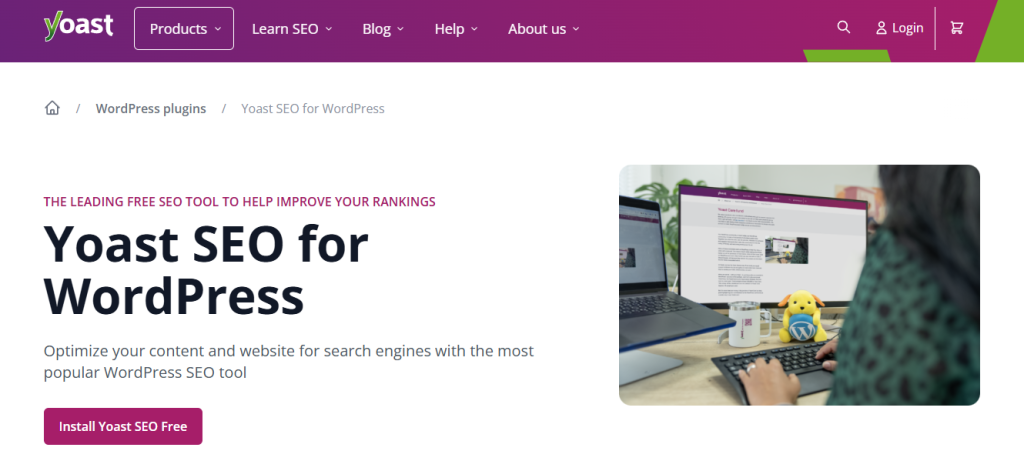Expand the Learn SEO chevron

(x=328, y=29)
